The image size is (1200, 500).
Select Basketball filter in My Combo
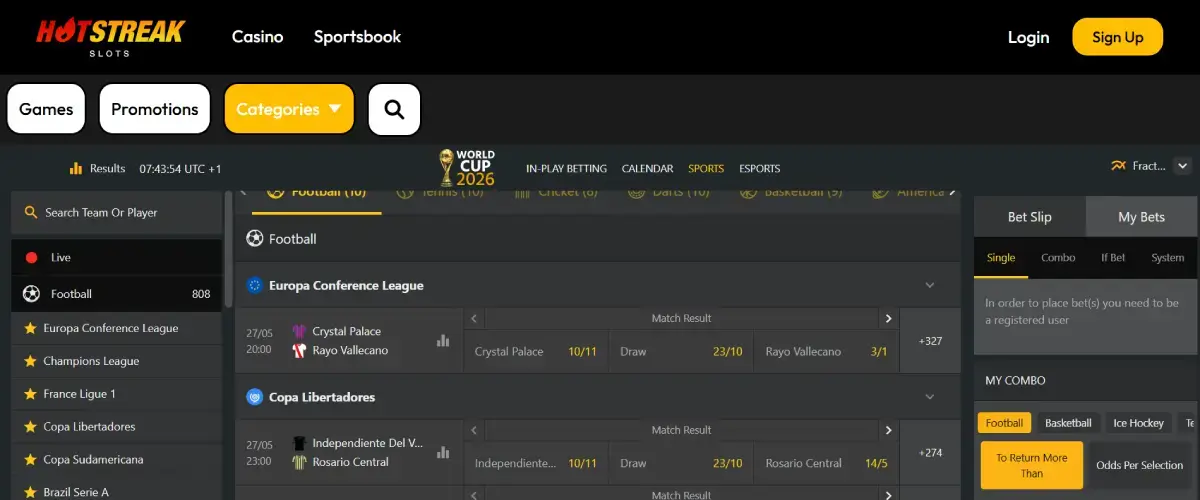1069,423
